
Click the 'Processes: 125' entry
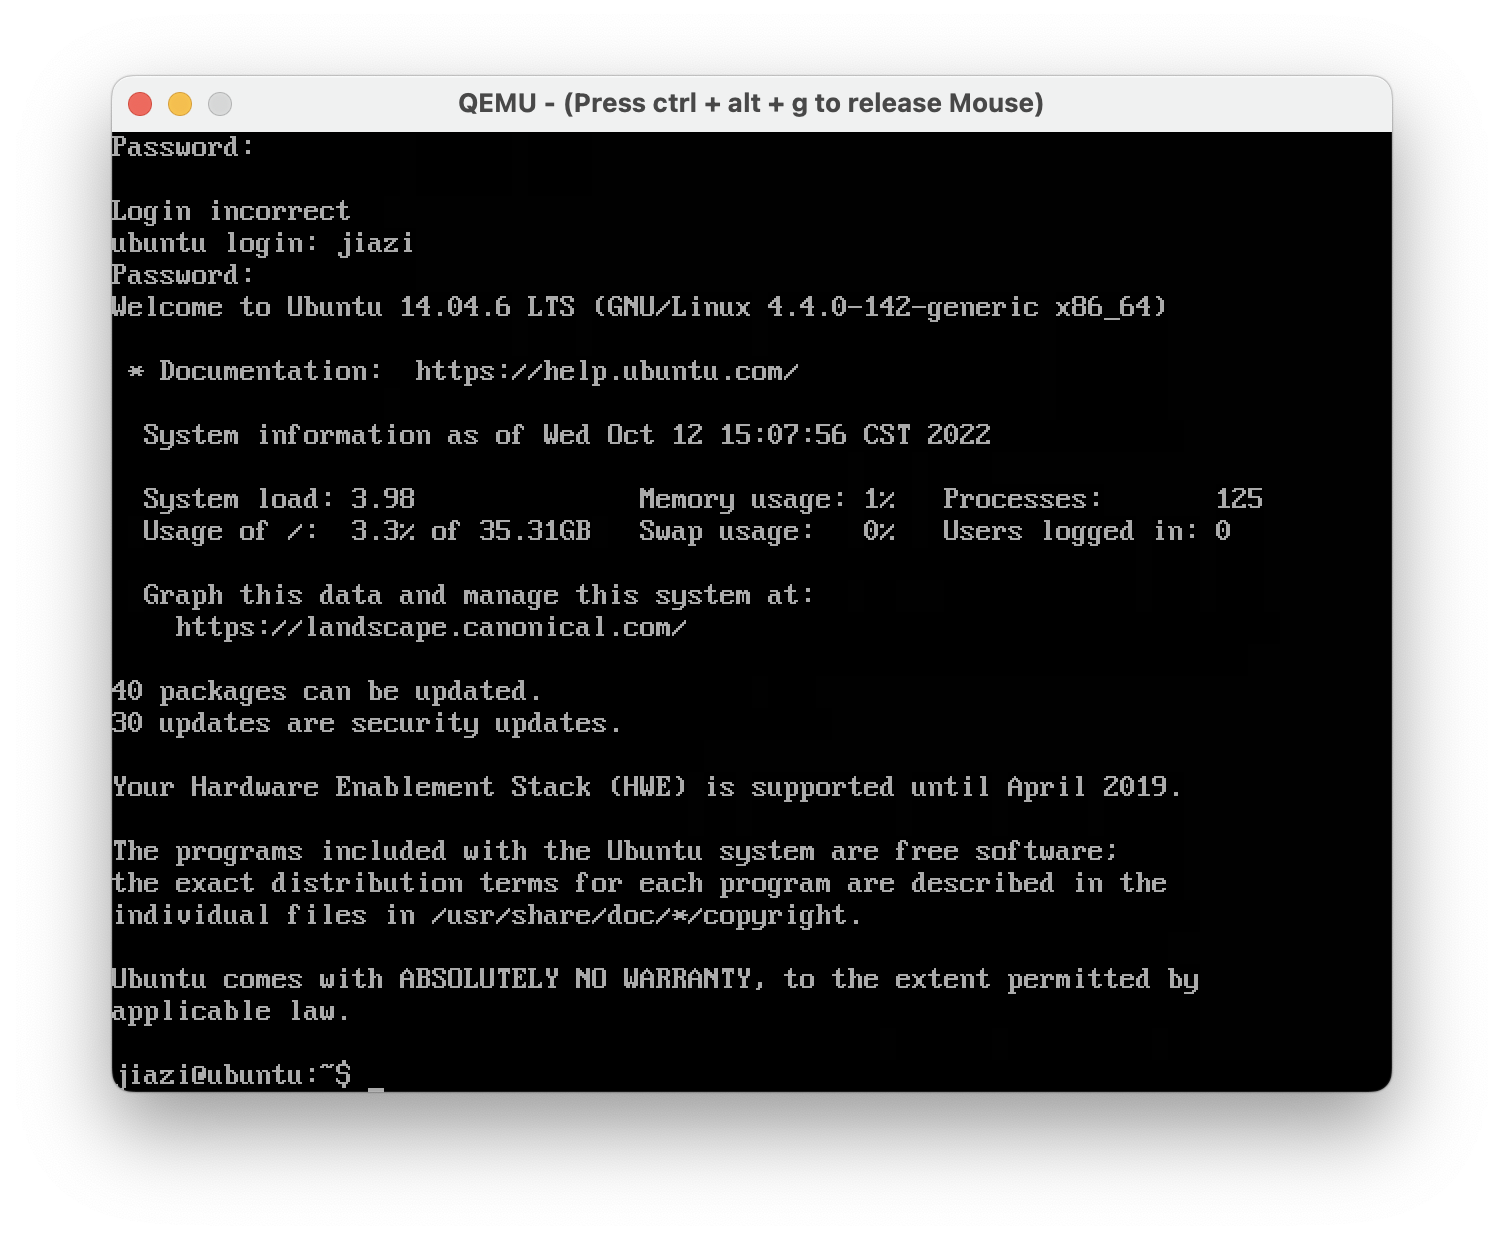coord(1103,499)
